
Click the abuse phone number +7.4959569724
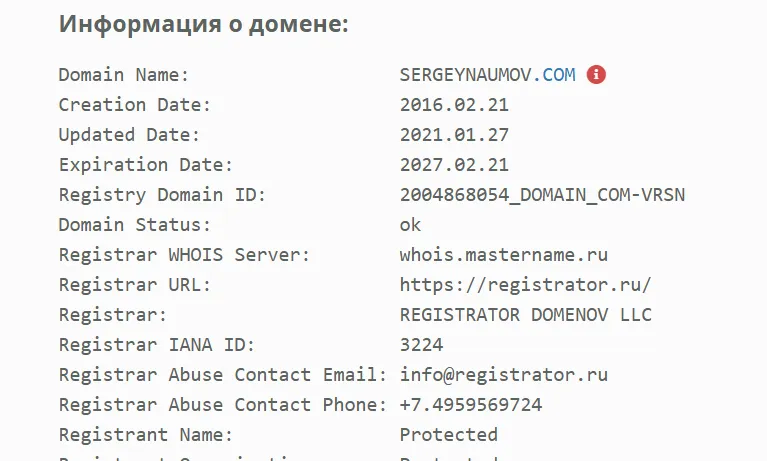[x=471, y=405]
